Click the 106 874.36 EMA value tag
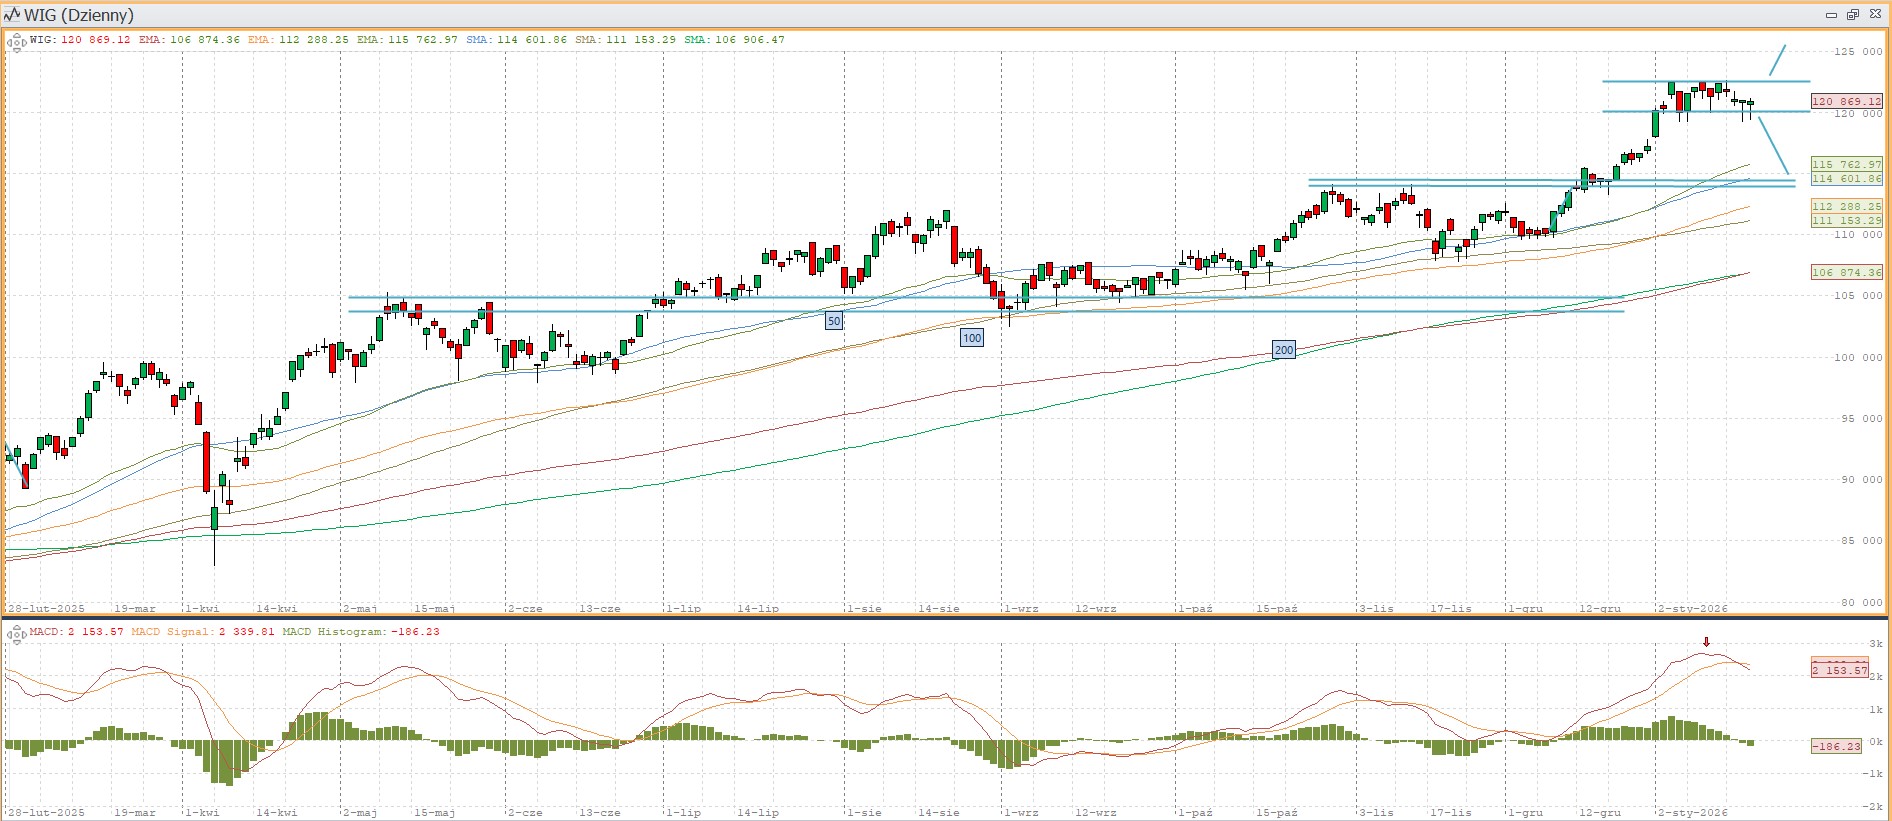1892x821 pixels. point(1846,272)
